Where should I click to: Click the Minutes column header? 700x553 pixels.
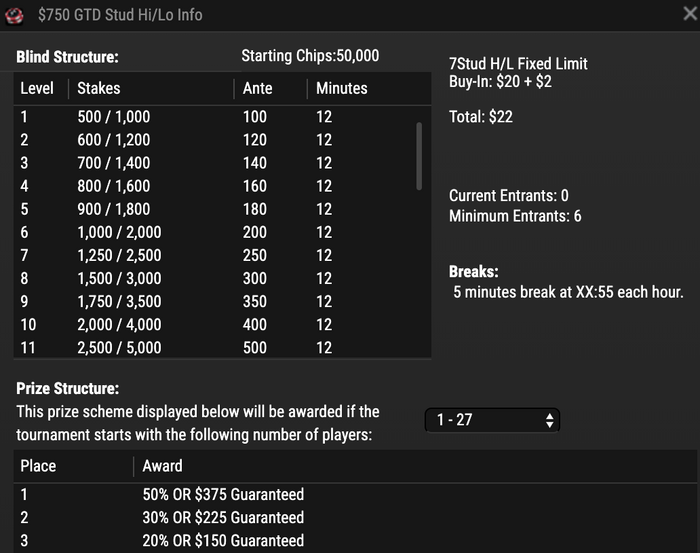tap(342, 88)
